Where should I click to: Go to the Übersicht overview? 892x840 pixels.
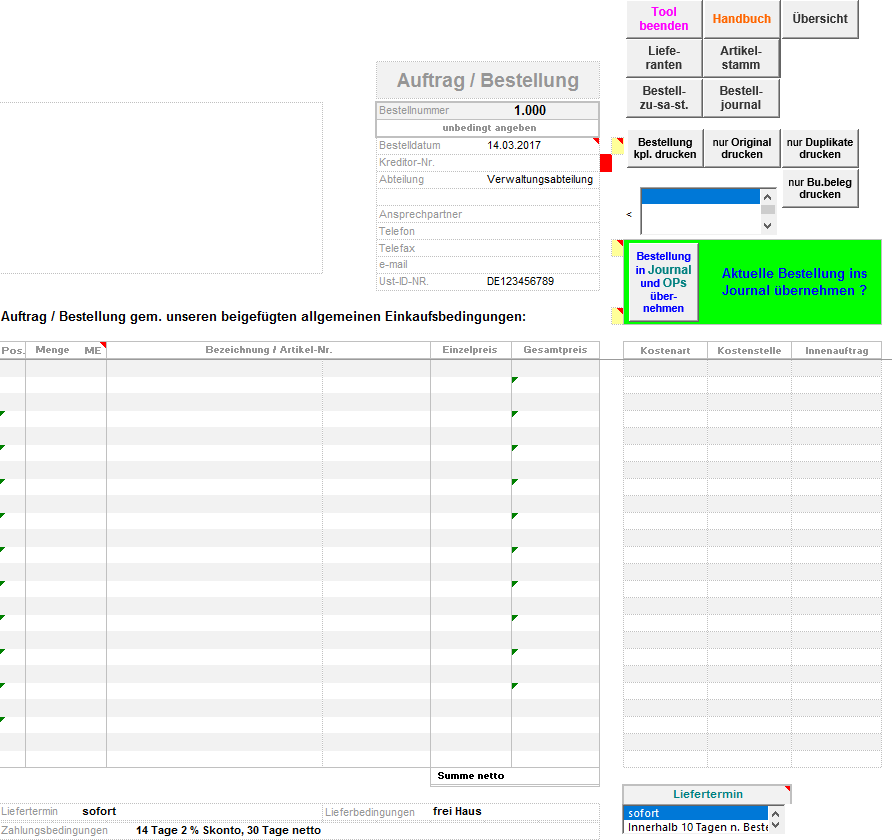(x=819, y=19)
